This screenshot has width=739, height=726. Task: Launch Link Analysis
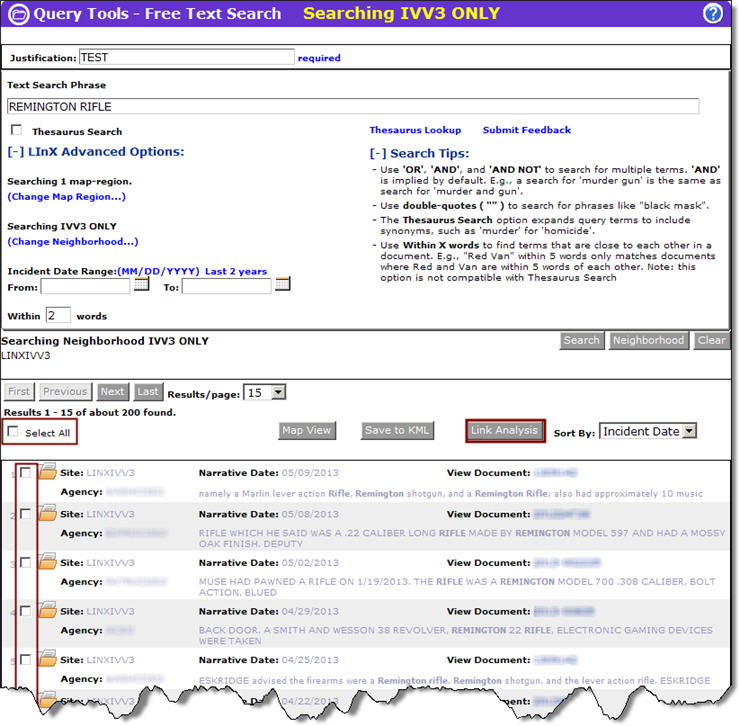point(504,430)
